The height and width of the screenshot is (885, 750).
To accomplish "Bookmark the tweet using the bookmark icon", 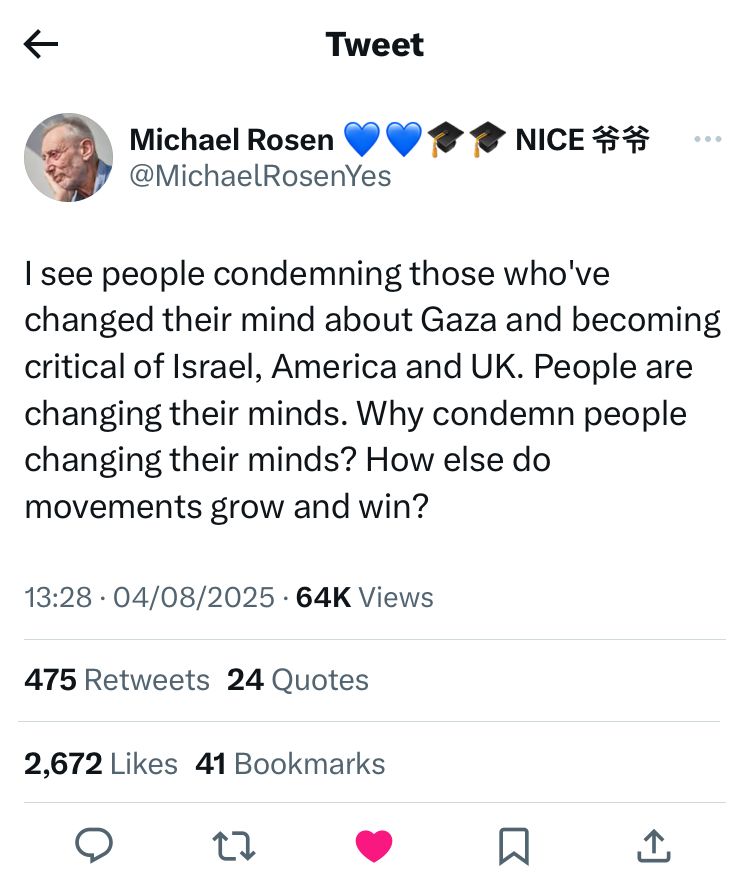I will click(x=513, y=845).
